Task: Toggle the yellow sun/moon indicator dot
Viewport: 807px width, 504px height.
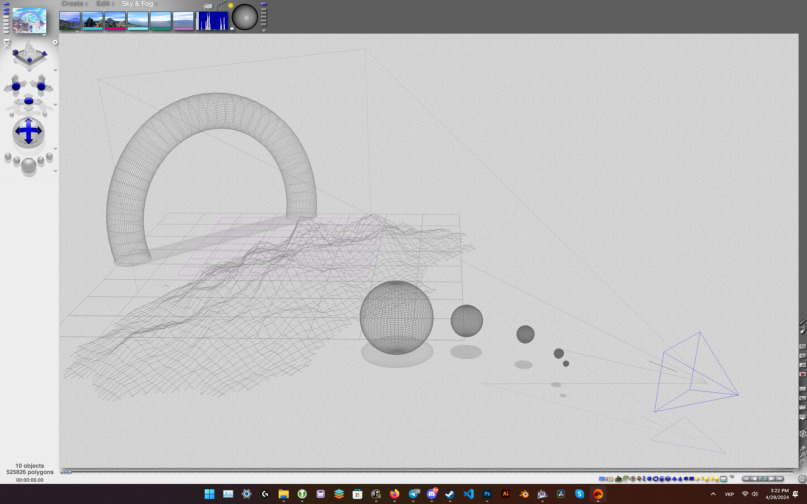Action: tap(230, 6)
